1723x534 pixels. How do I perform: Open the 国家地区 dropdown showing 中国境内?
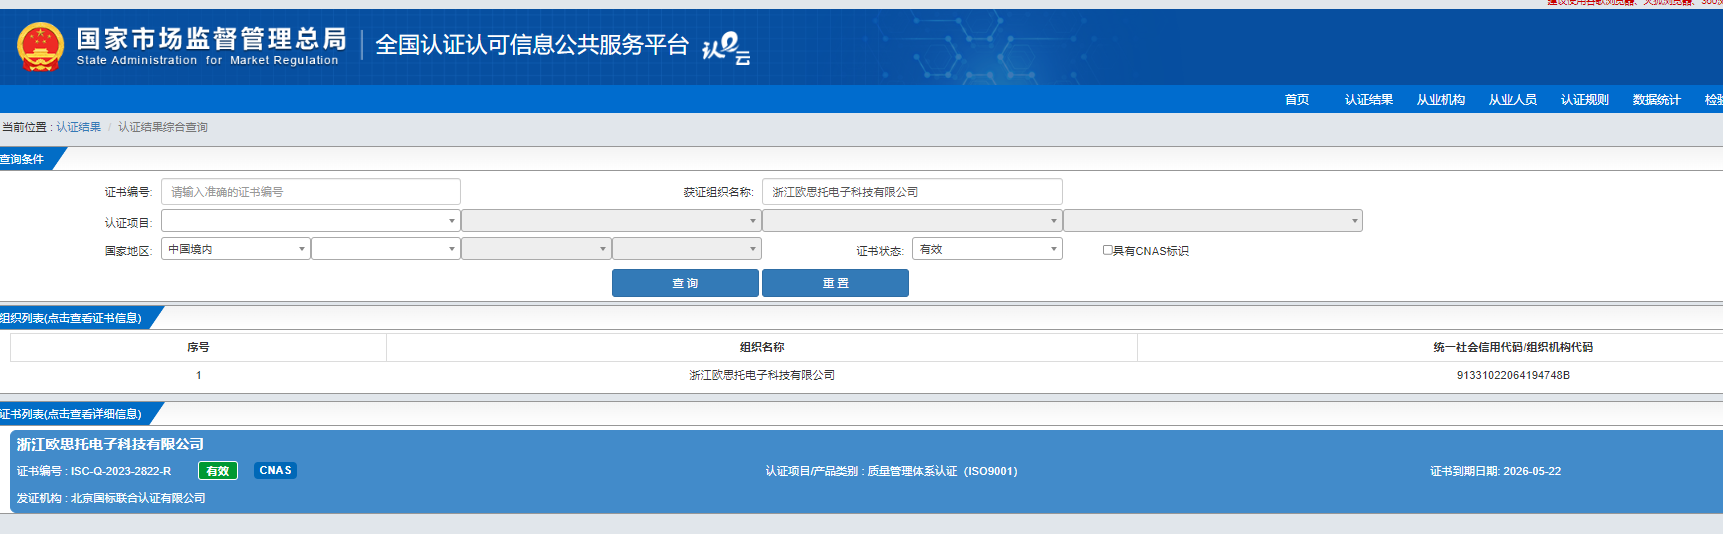(236, 249)
